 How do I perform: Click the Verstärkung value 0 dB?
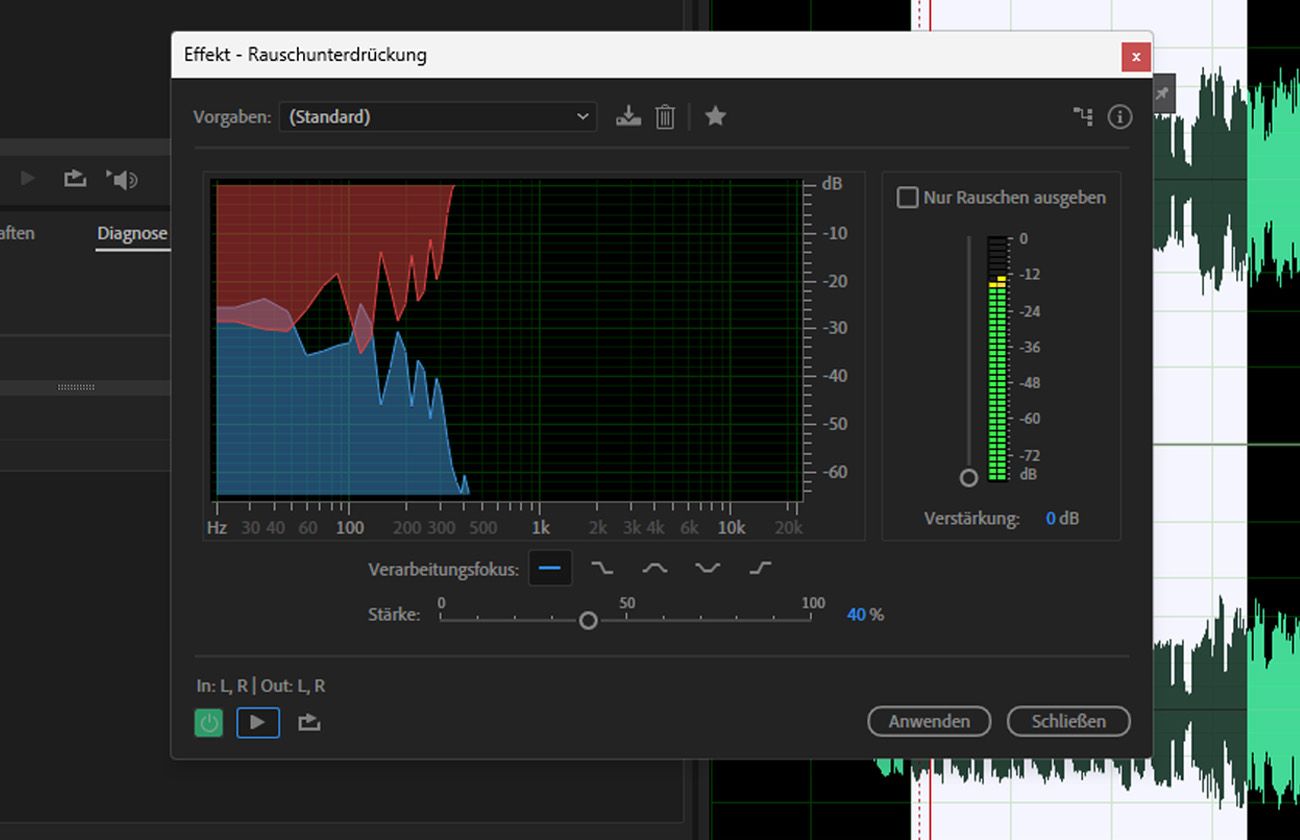click(1062, 519)
